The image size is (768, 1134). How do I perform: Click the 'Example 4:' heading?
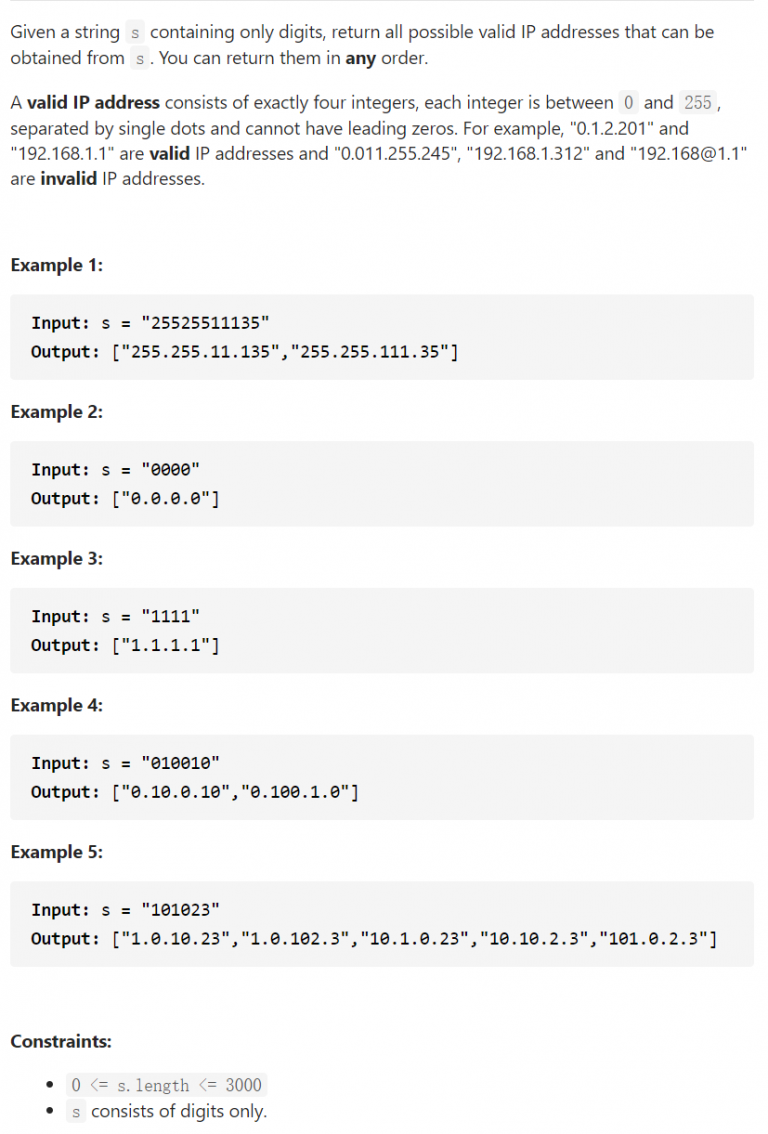[57, 706]
